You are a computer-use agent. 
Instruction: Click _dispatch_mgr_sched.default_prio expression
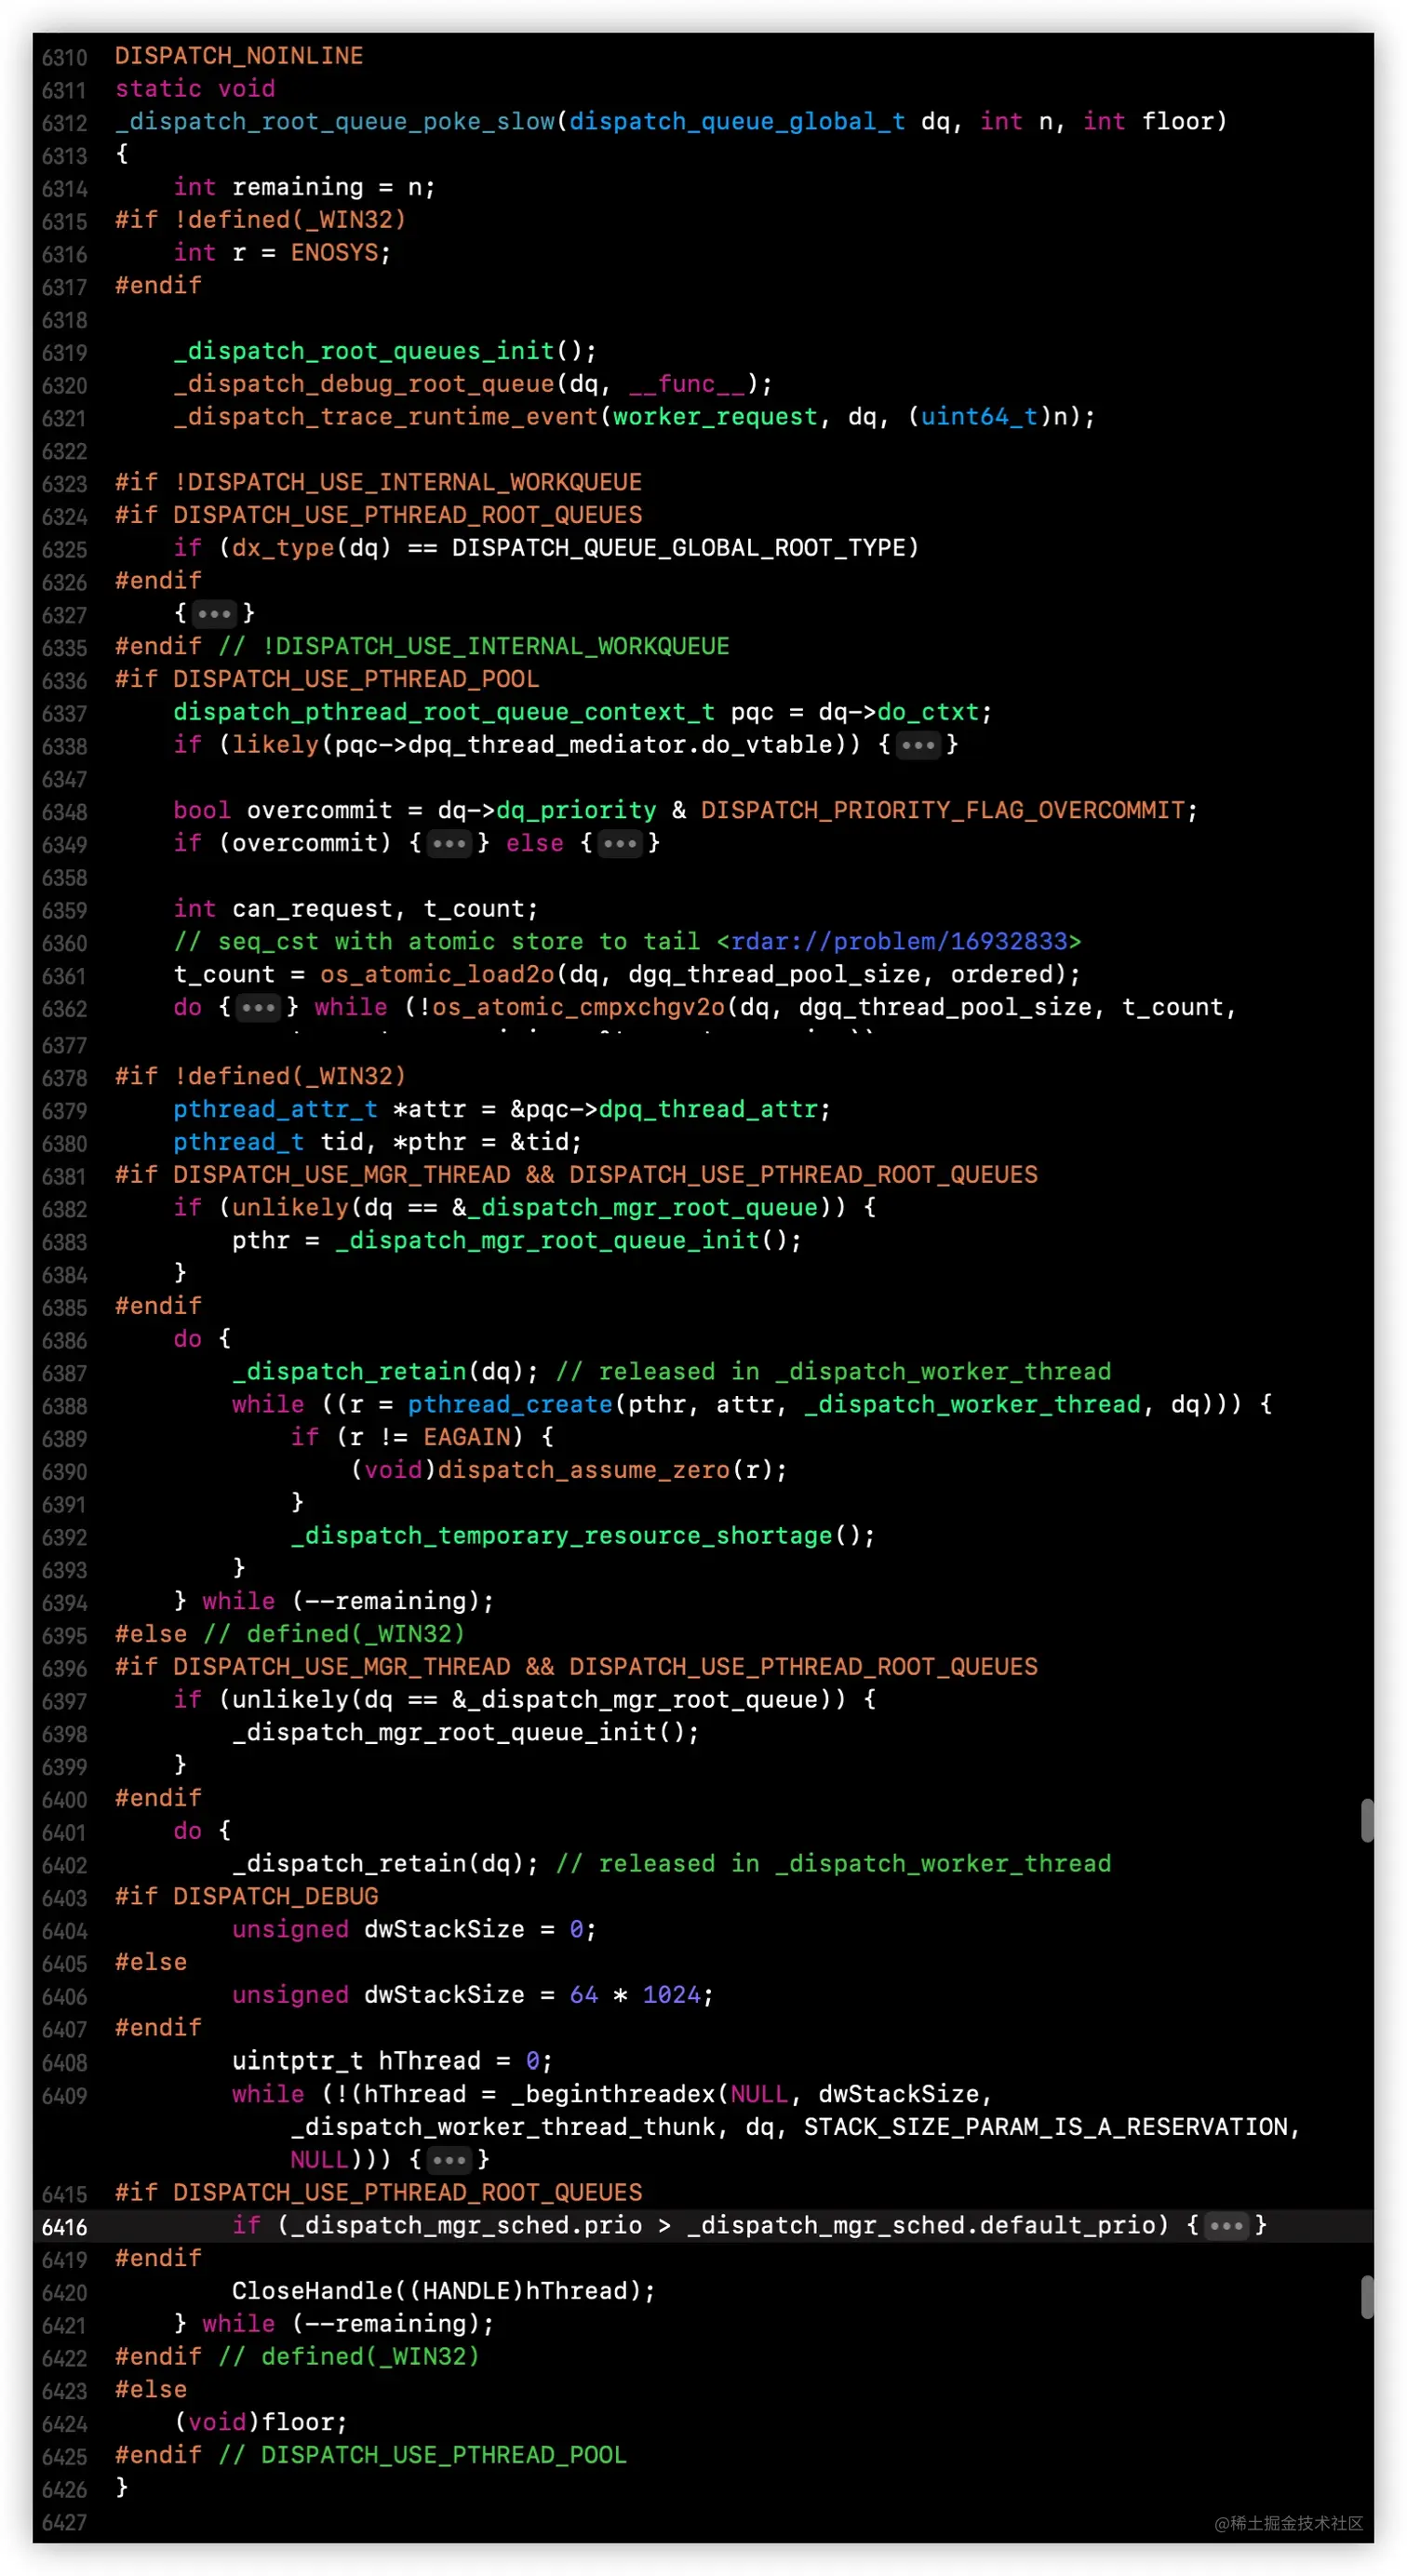pyautogui.click(x=921, y=2225)
